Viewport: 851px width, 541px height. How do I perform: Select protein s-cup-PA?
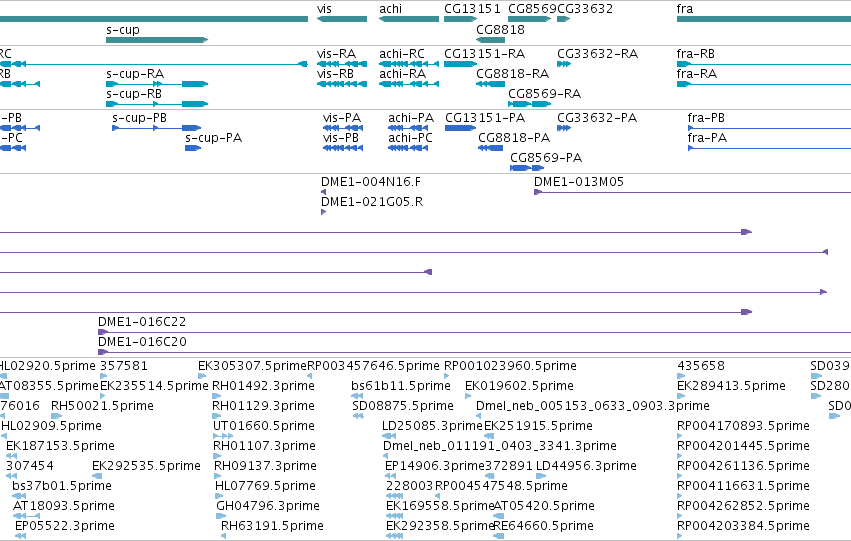193,148
